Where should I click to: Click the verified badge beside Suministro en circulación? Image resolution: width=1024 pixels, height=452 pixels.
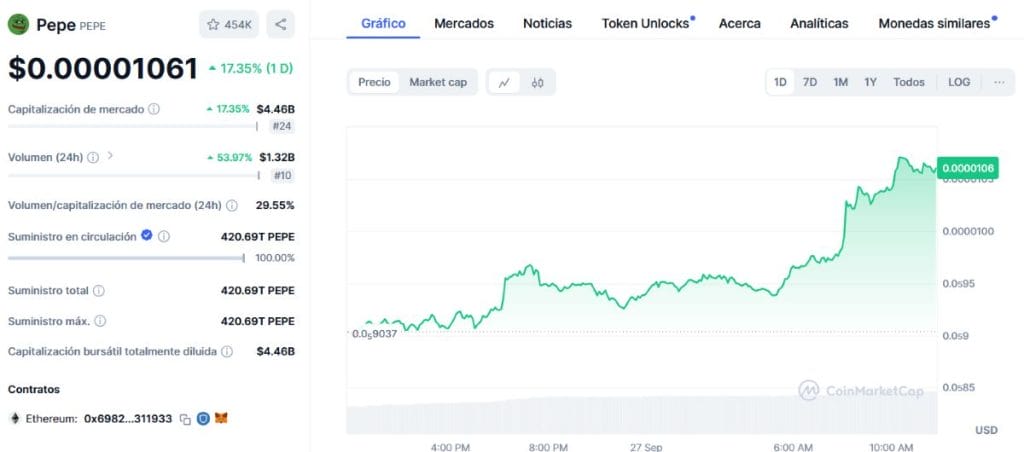147,235
